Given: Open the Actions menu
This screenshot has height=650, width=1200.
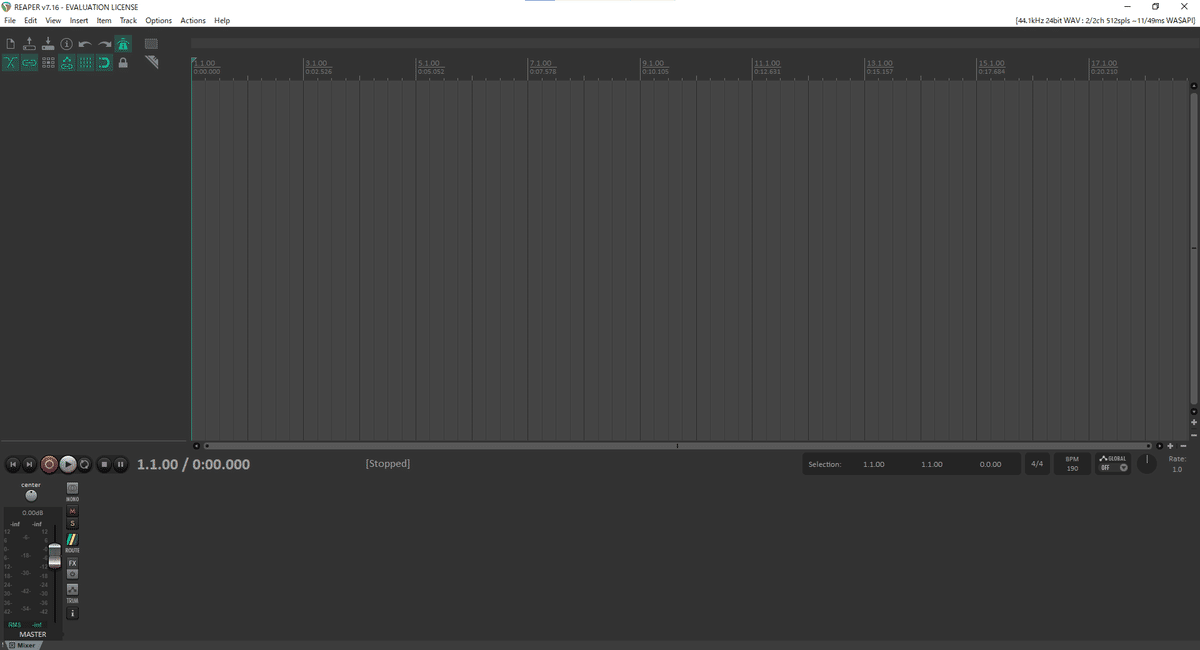Looking at the screenshot, I should [x=193, y=20].
